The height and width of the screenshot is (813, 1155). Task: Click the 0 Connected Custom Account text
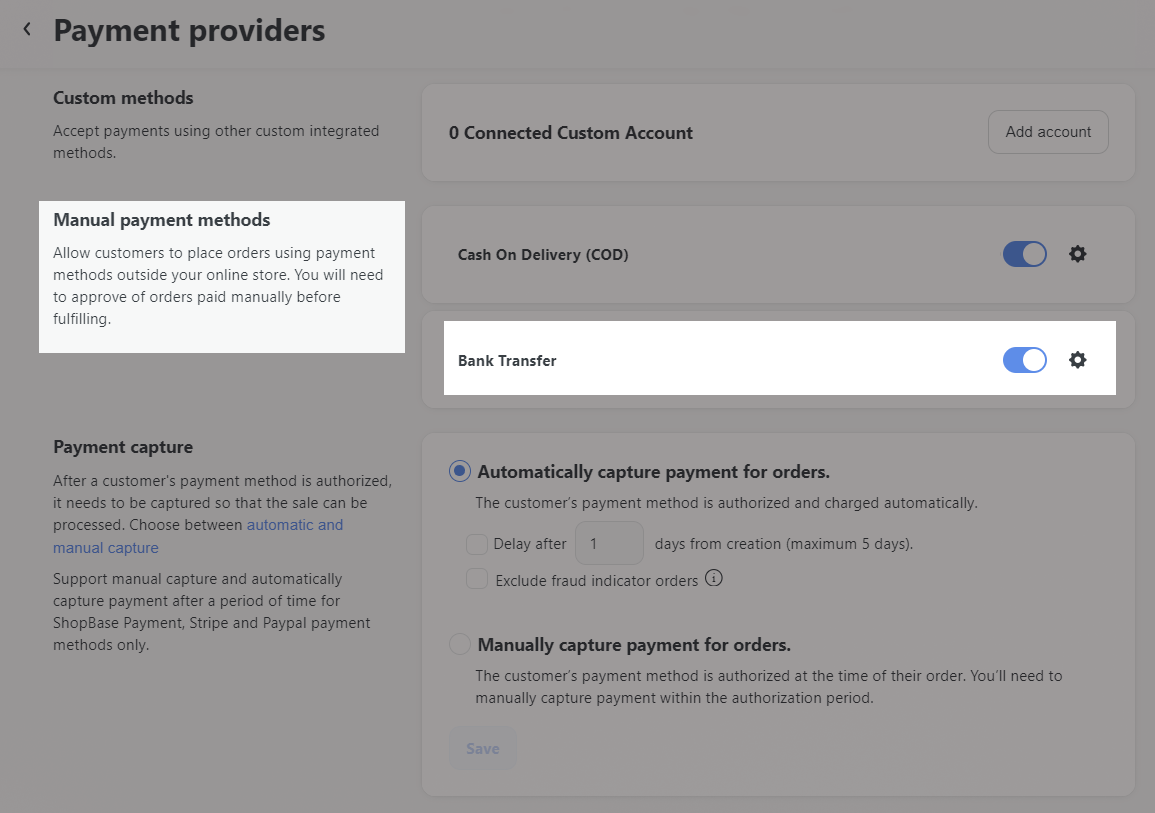pyautogui.click(x=570, y=133)
